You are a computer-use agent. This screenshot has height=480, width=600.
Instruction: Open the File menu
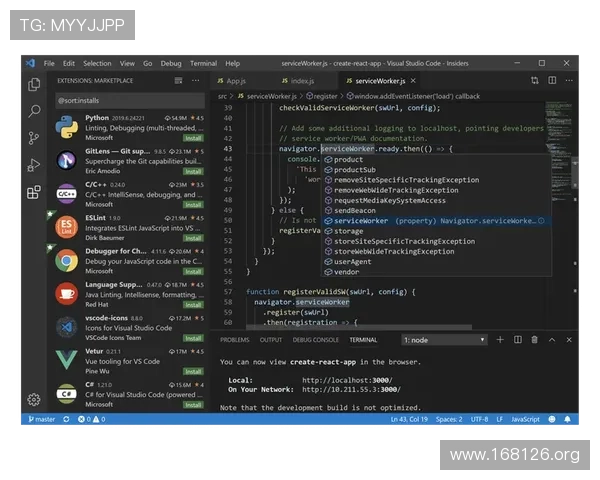point(49,64)
